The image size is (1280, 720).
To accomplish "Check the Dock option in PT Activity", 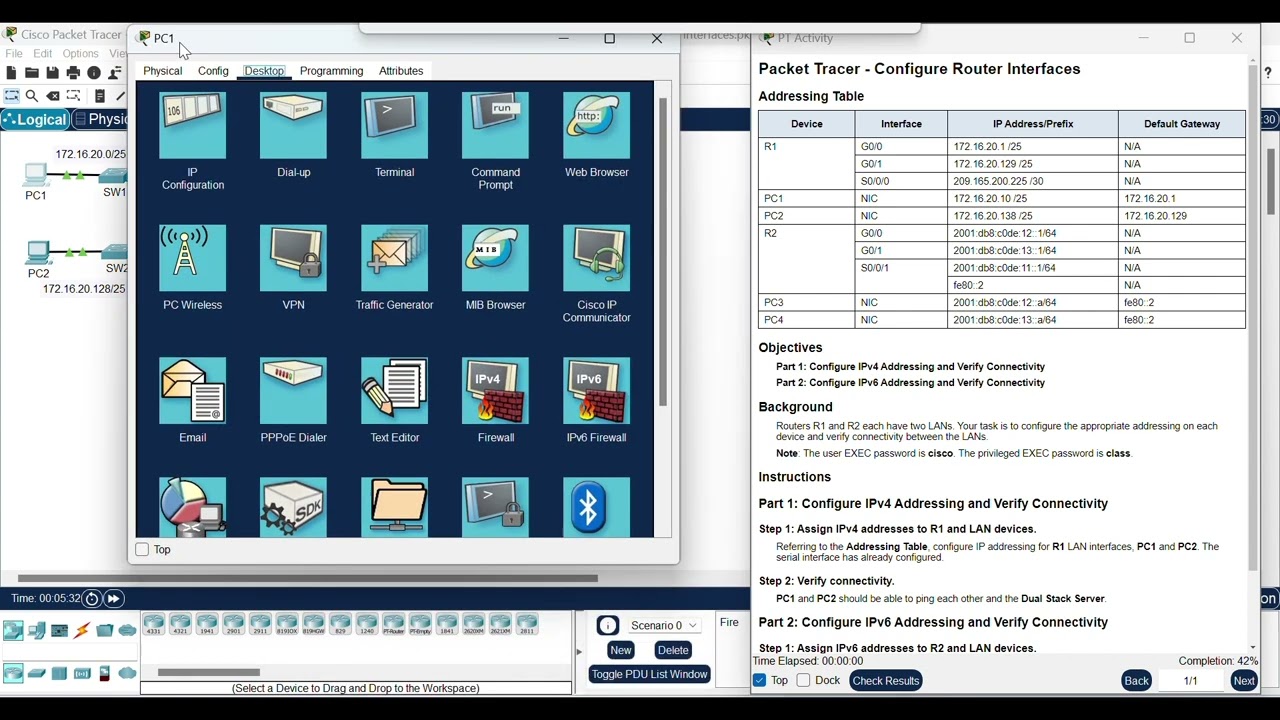I will [x=803, y=680].
